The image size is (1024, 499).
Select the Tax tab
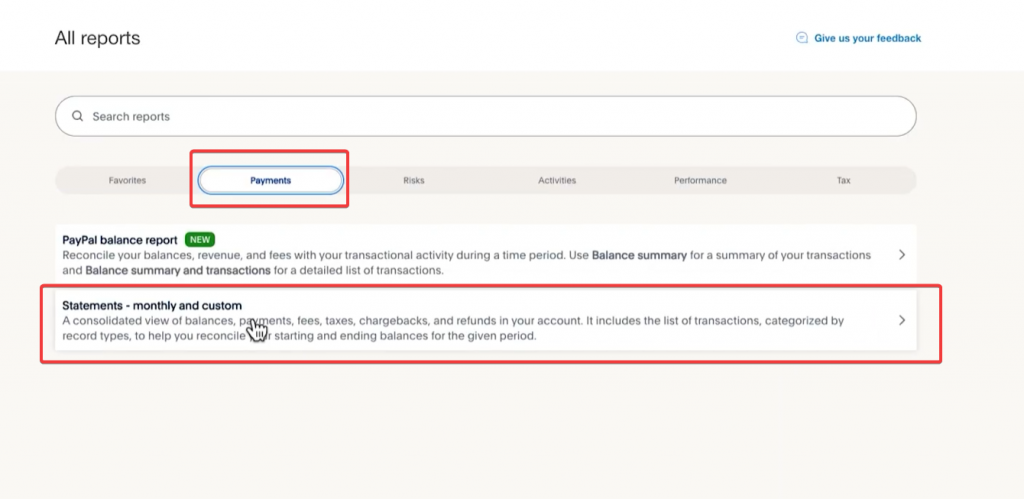pos(843,180)
